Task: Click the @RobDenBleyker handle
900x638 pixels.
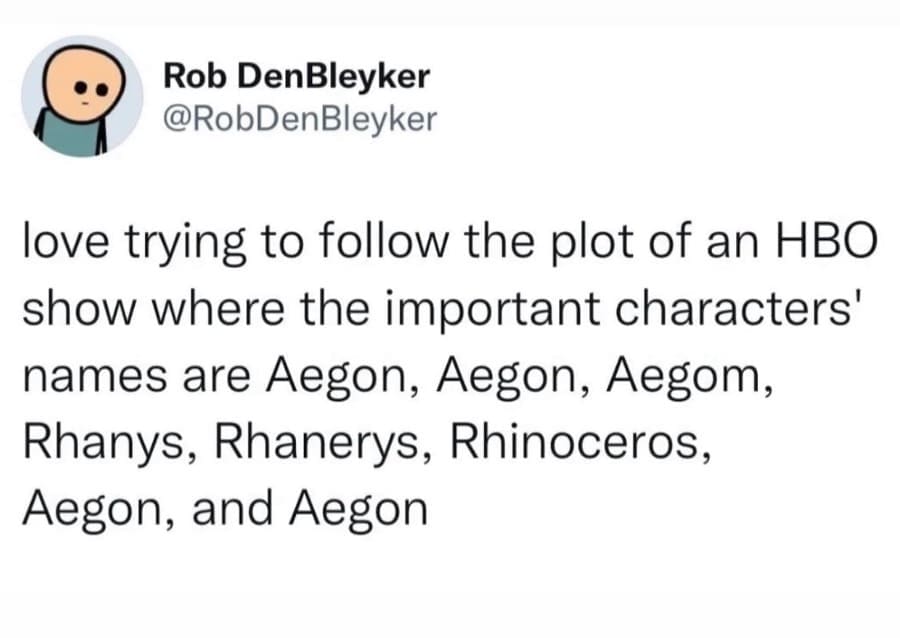Action: coord(299,119)
